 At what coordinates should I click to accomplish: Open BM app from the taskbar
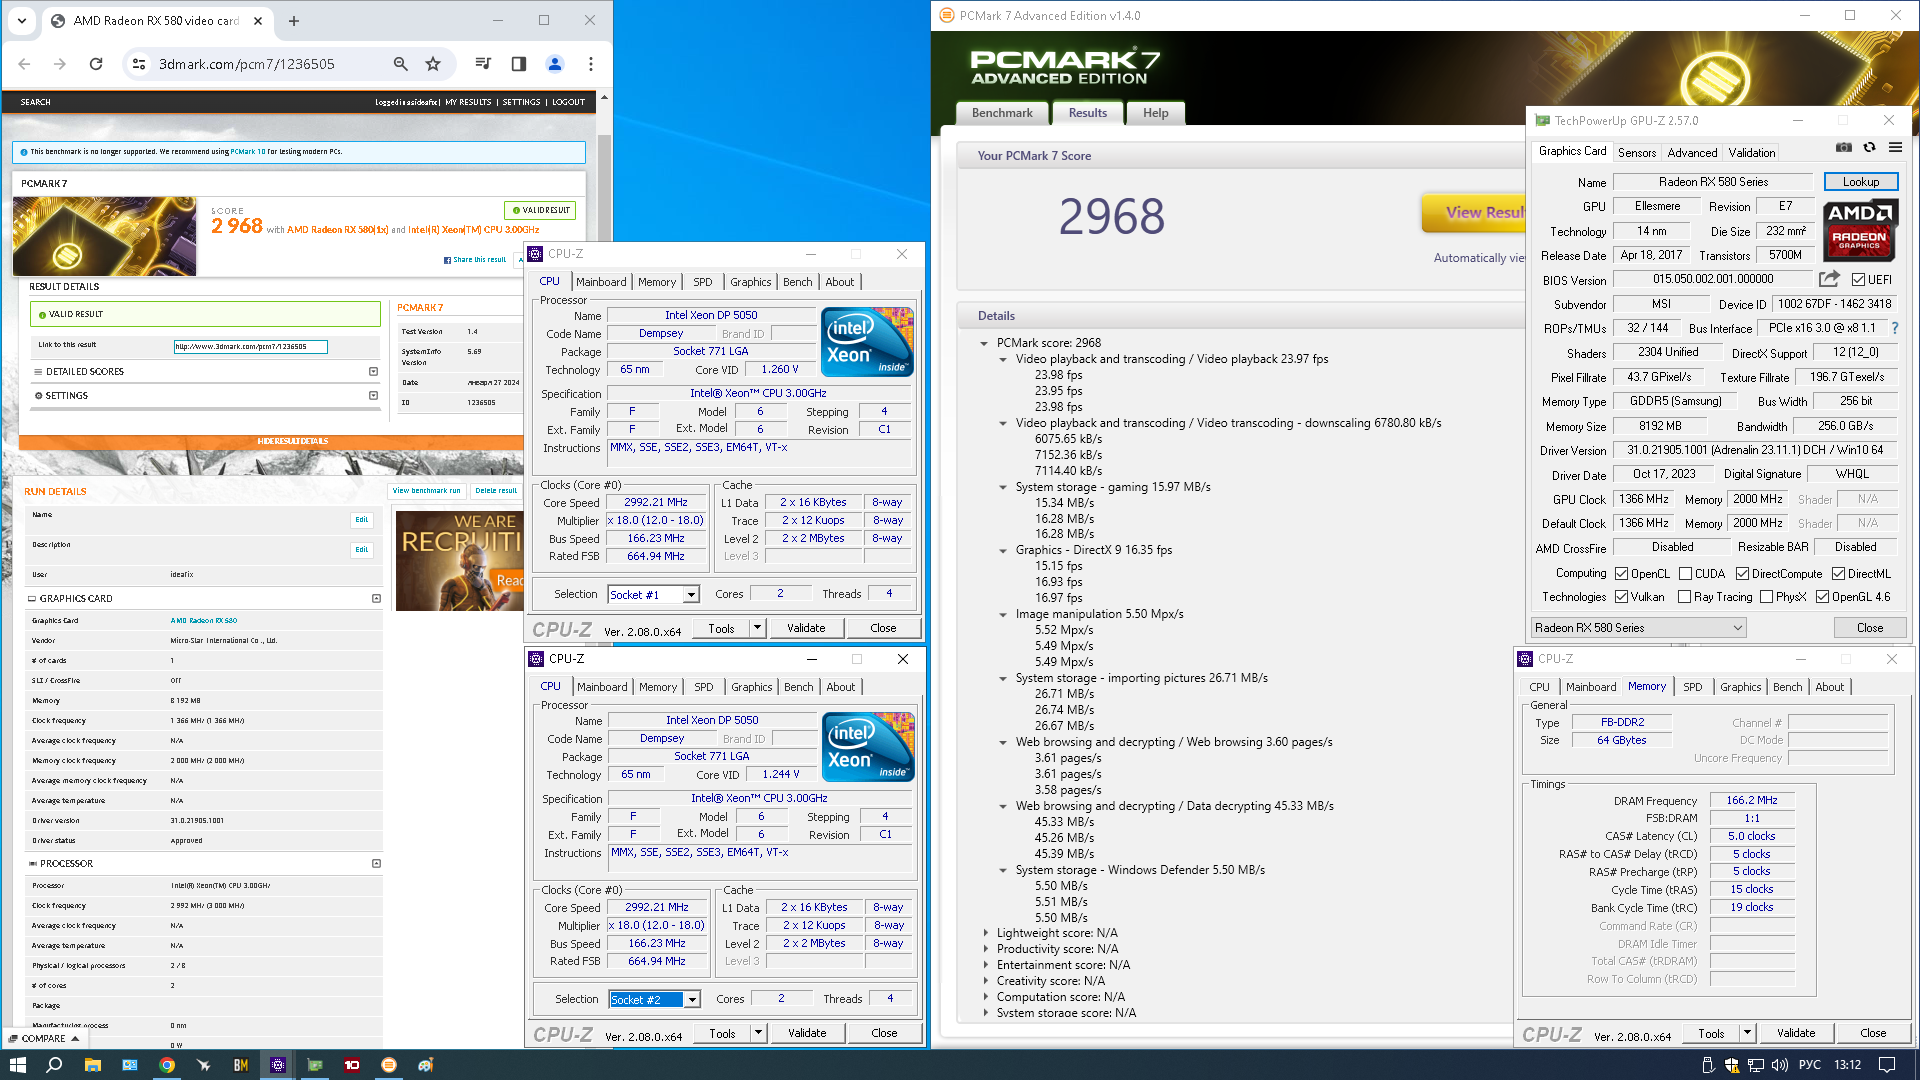point(241,1065)
